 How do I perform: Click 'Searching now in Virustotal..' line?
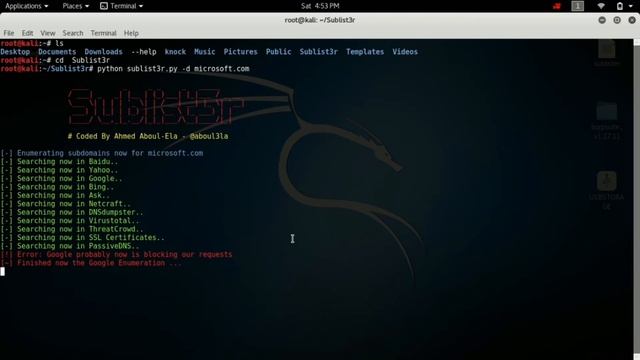pos(70,221)
